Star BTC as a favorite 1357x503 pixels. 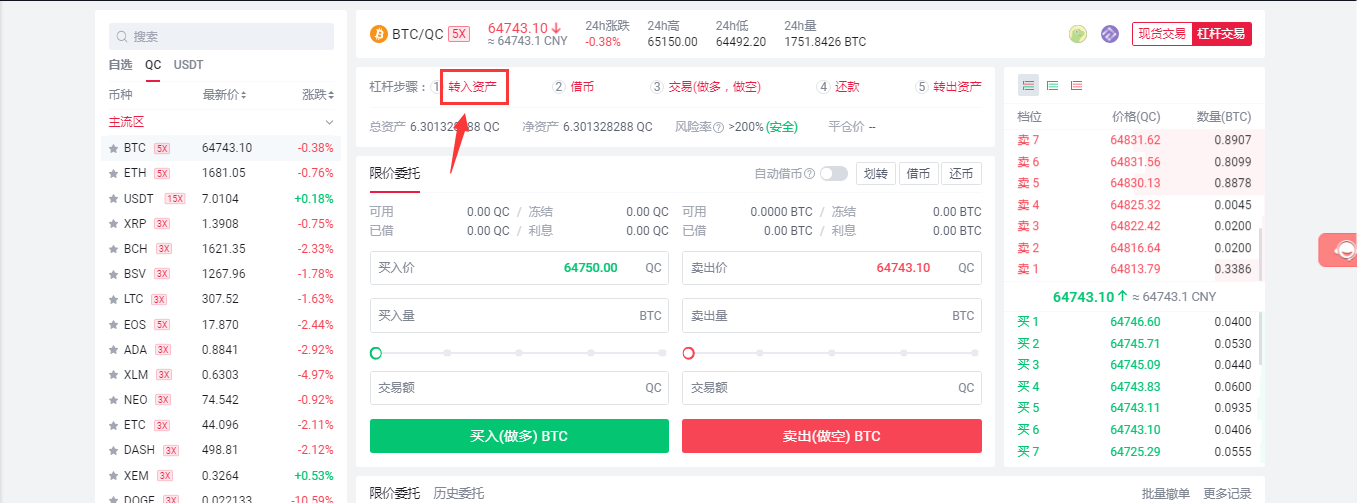coord(113,148)
